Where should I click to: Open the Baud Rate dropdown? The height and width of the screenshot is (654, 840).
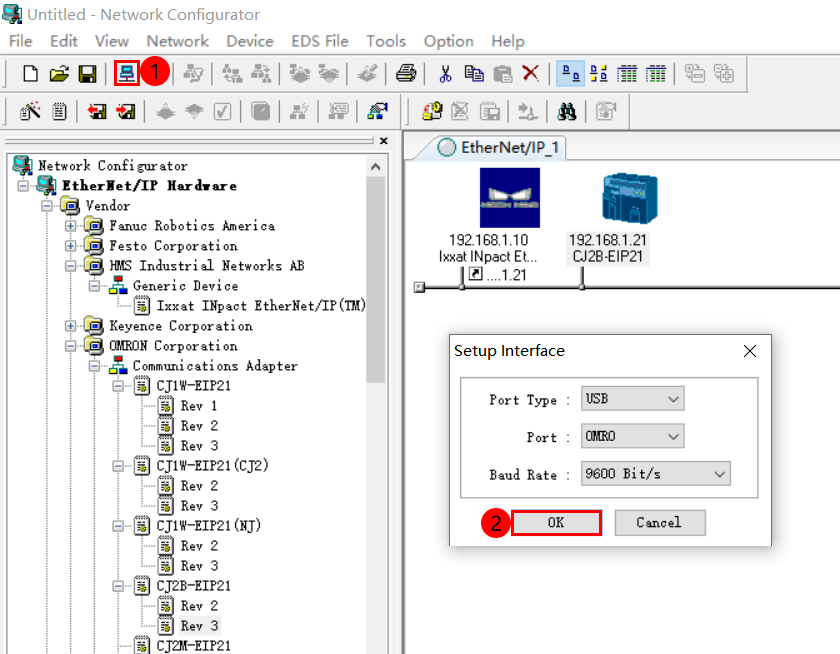point(655,474)
